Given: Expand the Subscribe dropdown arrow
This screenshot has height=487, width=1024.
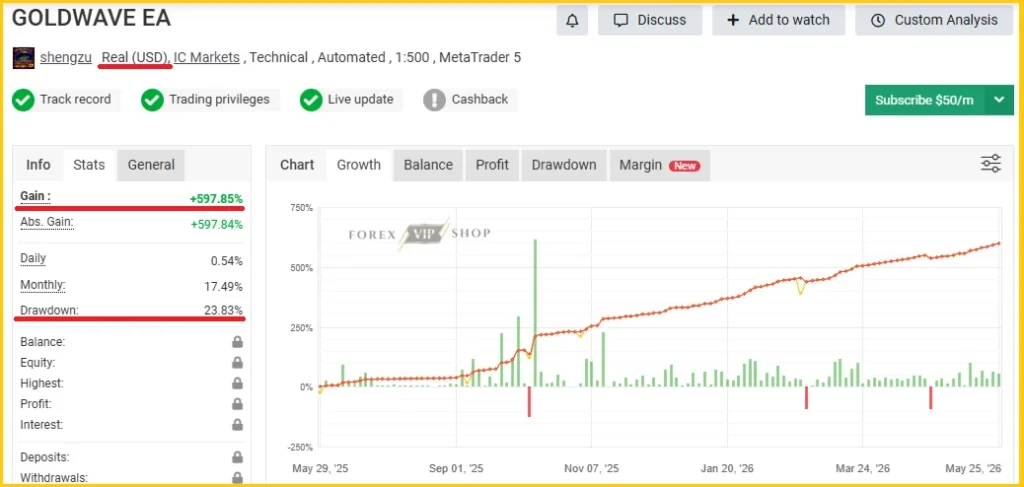Looking at the screenshot, I should [x=999, y=100].
